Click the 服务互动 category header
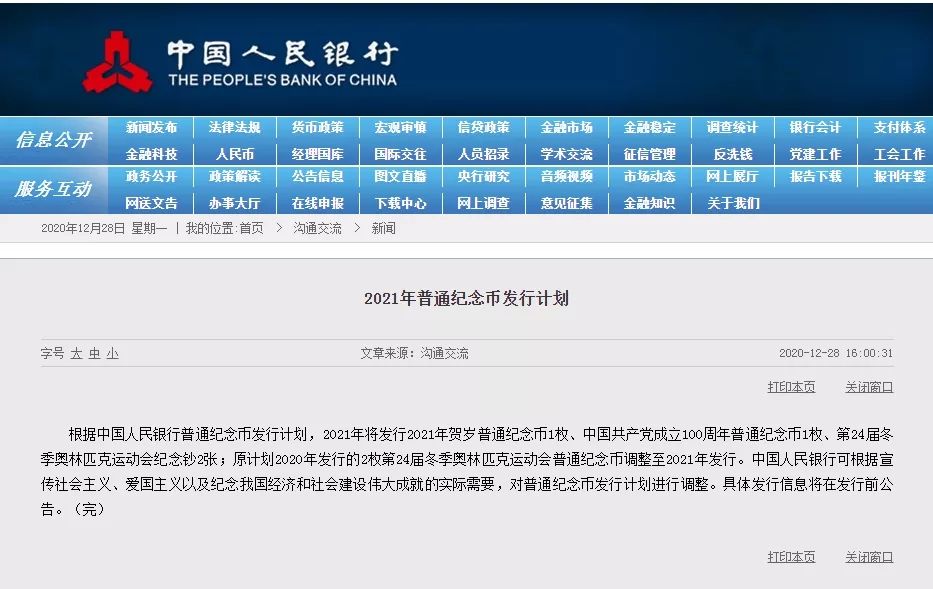Image resolution: width=933 pixels, height=589 pixels. click(54, 189)
